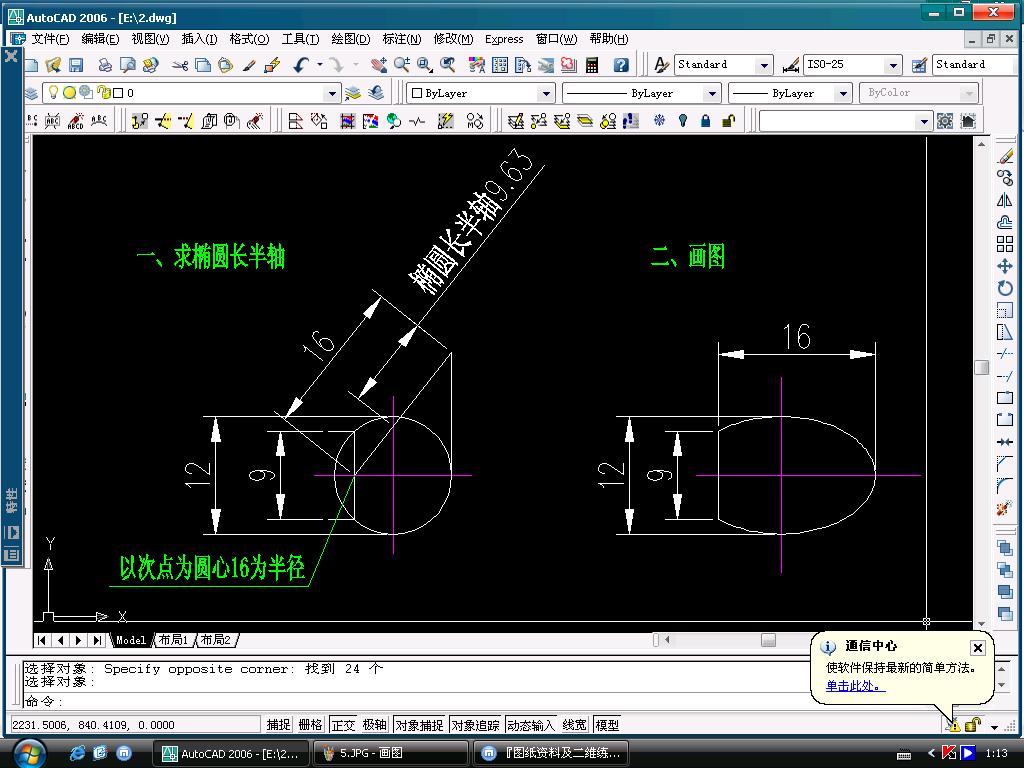Open Layer Properties Manager icon
The height and width of the screenshot is (768, 1024).
[31, 93]
